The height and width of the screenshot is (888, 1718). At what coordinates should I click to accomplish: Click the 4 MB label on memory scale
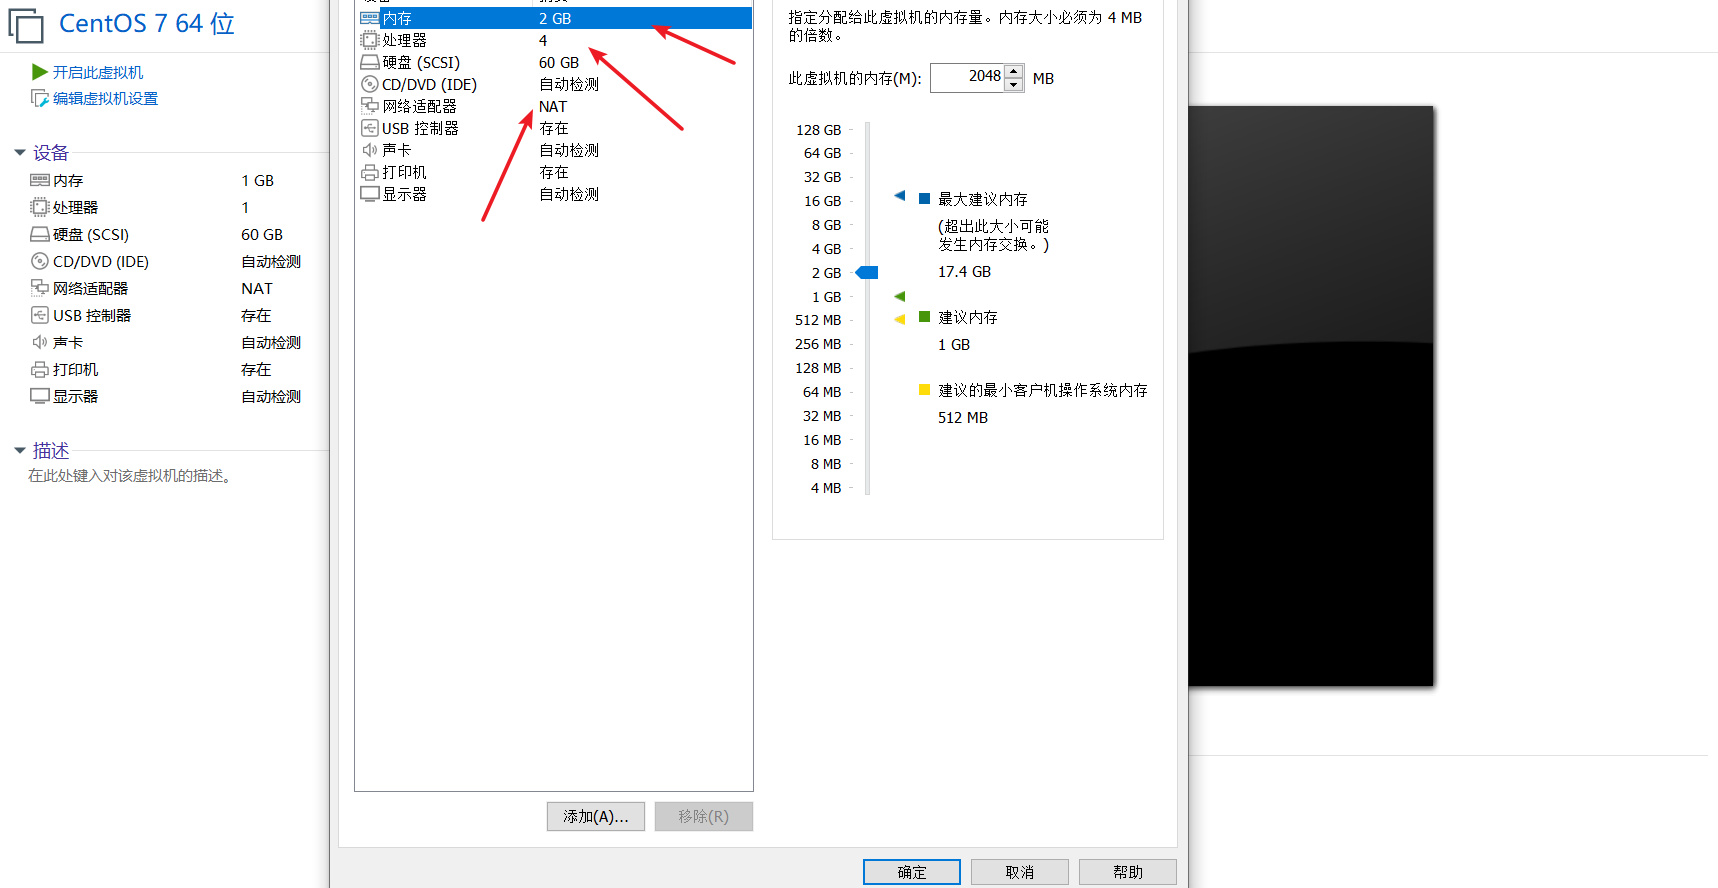826,488
